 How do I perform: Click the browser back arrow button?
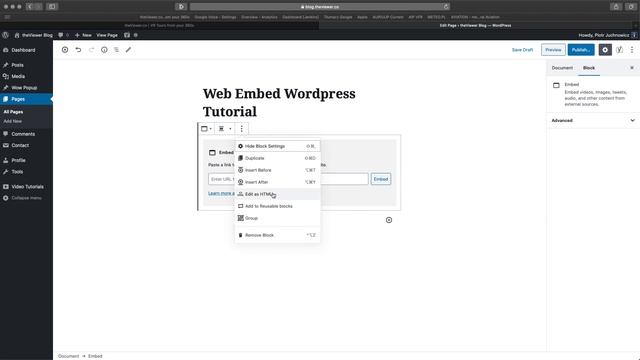[30, 7]
